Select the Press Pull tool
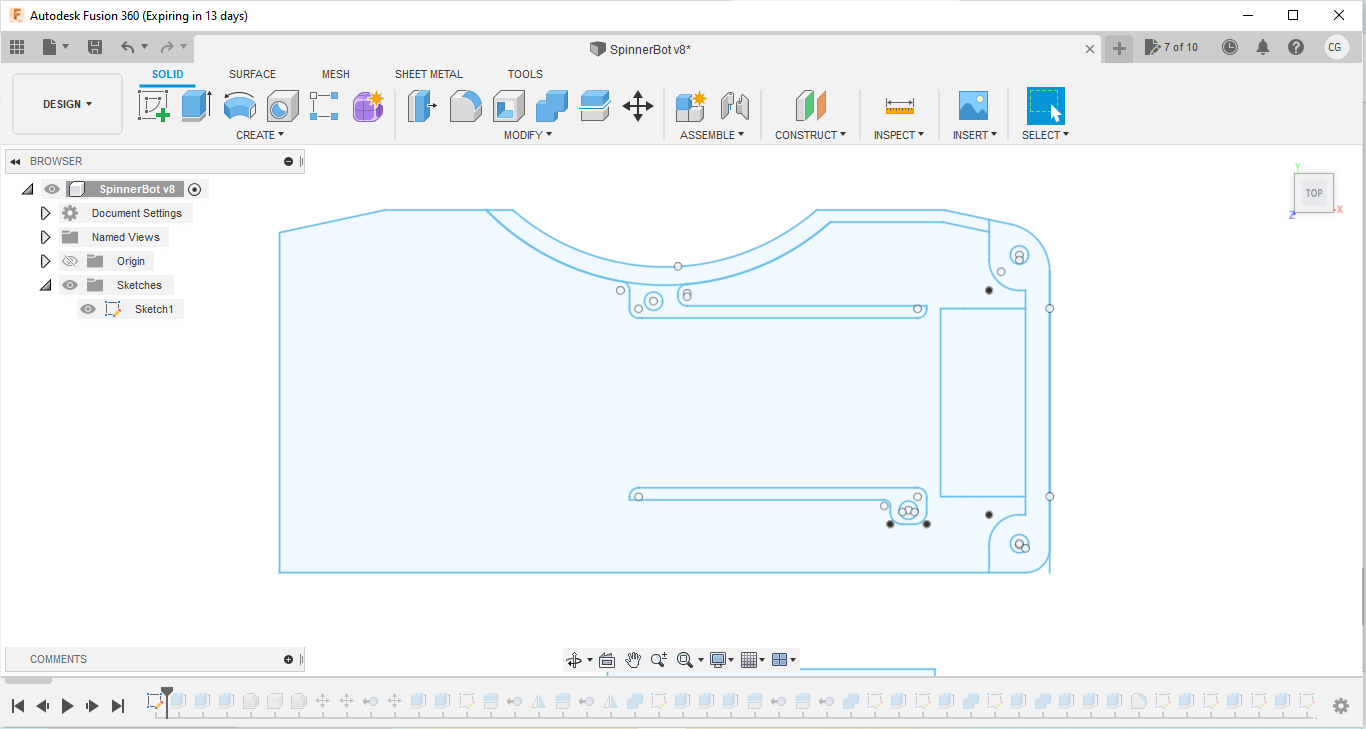The width and height of the screenshot is (1366, 729). (x=422, y=105)
